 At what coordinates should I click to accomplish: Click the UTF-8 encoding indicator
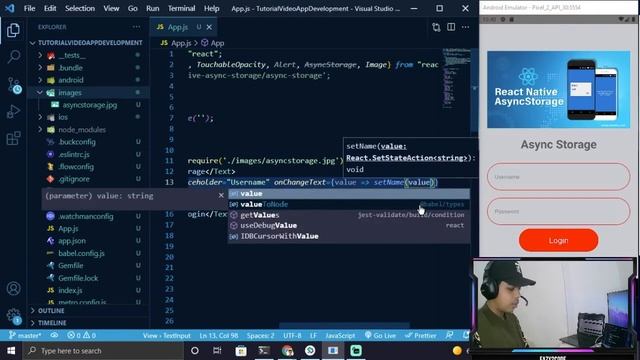tap(292, 336)
